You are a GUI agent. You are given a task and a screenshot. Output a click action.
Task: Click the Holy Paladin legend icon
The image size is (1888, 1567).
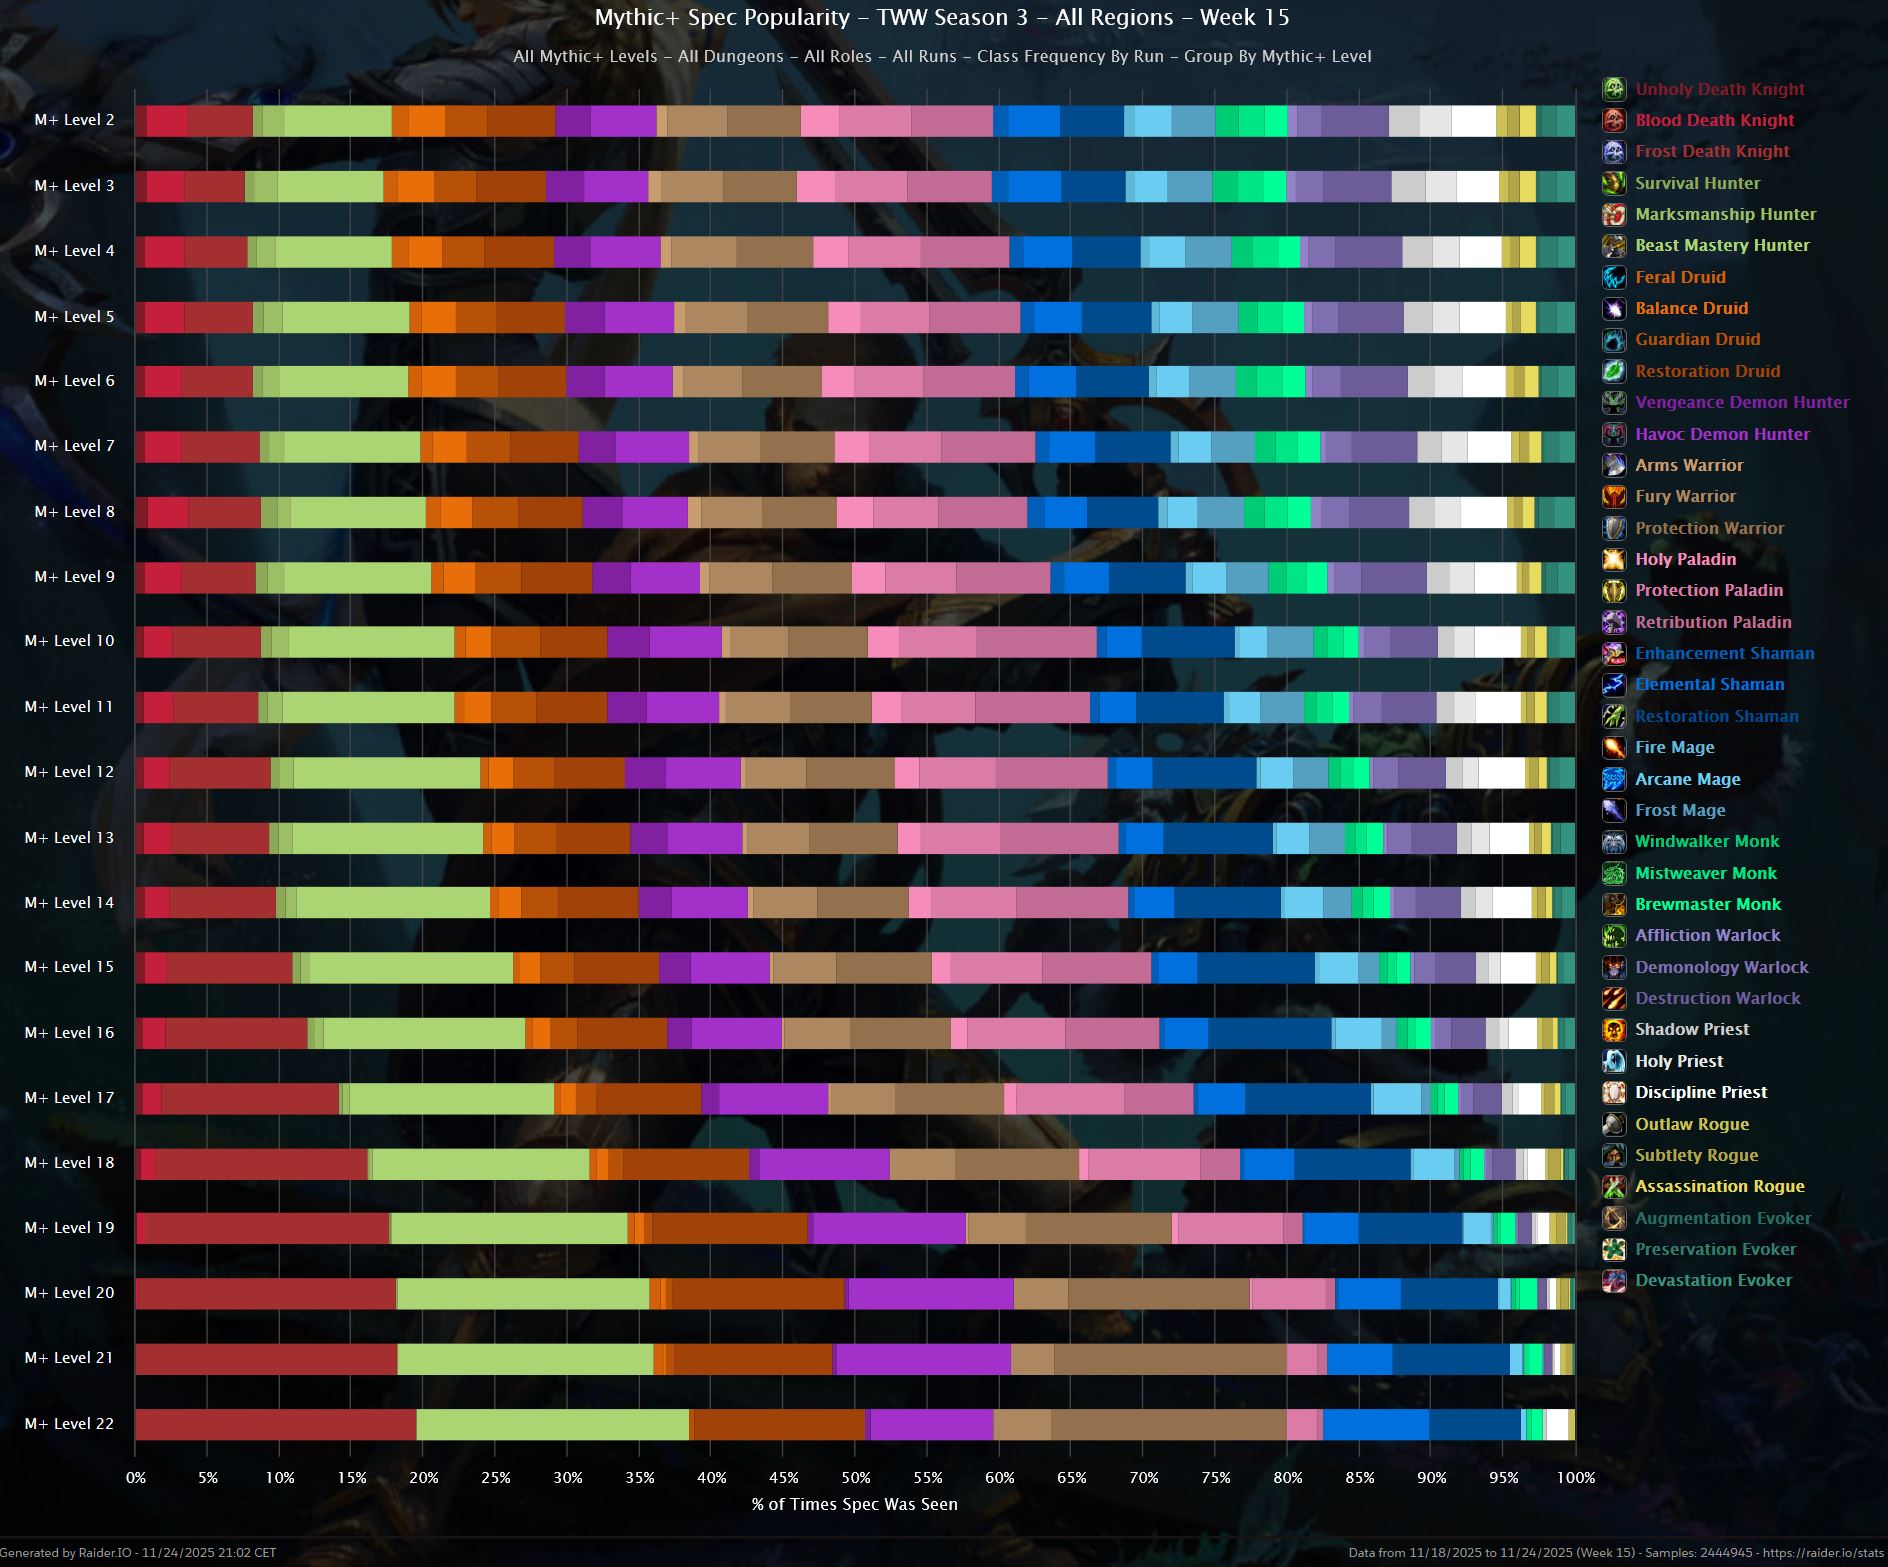coord(1613,559)
